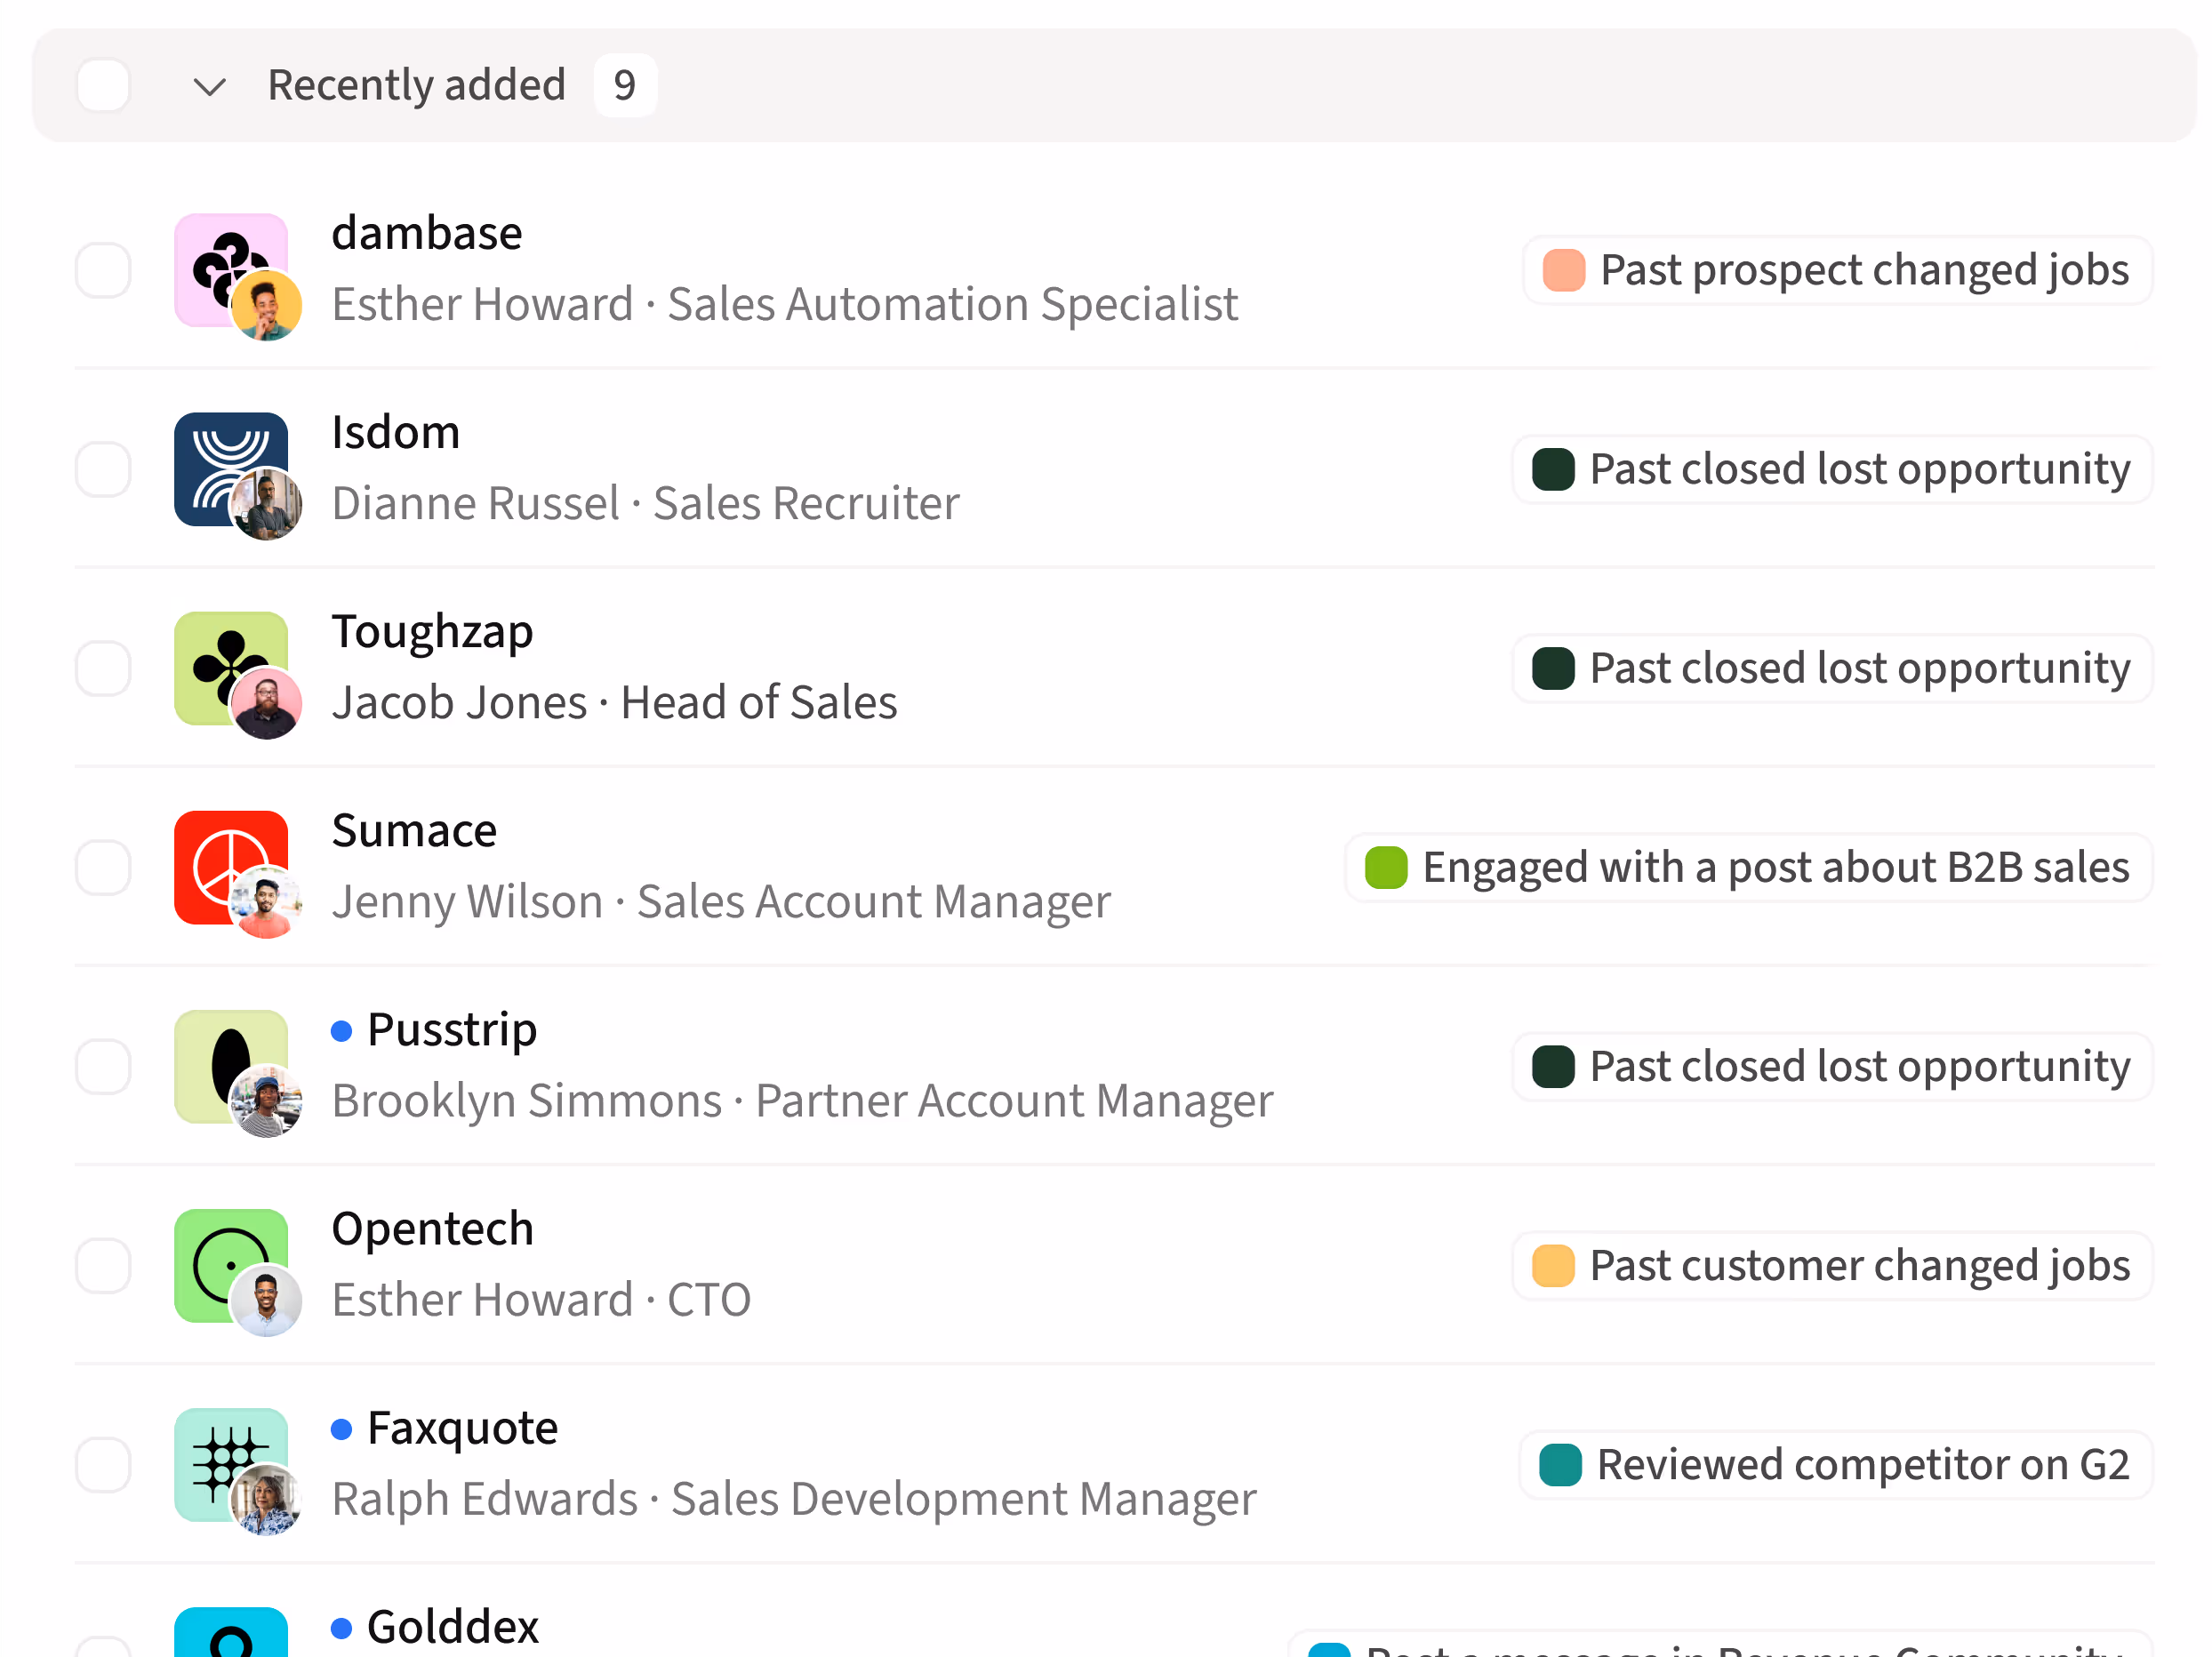
Task: Select the checkbox on the Sumace row
Action: coord(103,867)
